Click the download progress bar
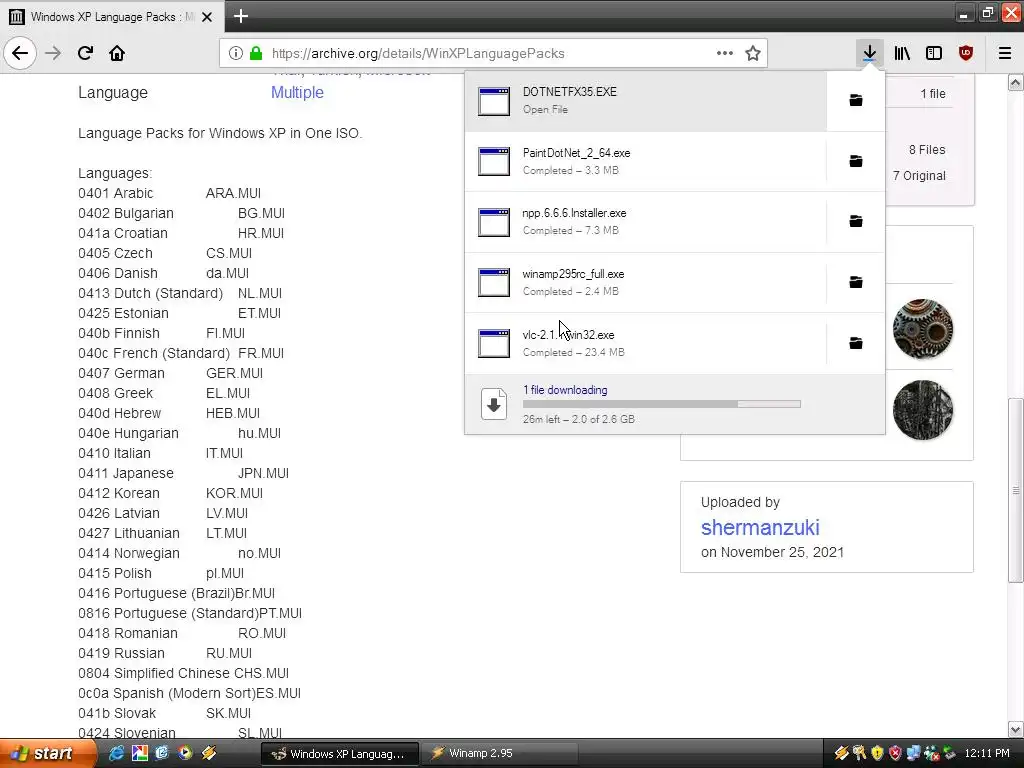This screenshot has width=1024, height=768. coord(662,404)
